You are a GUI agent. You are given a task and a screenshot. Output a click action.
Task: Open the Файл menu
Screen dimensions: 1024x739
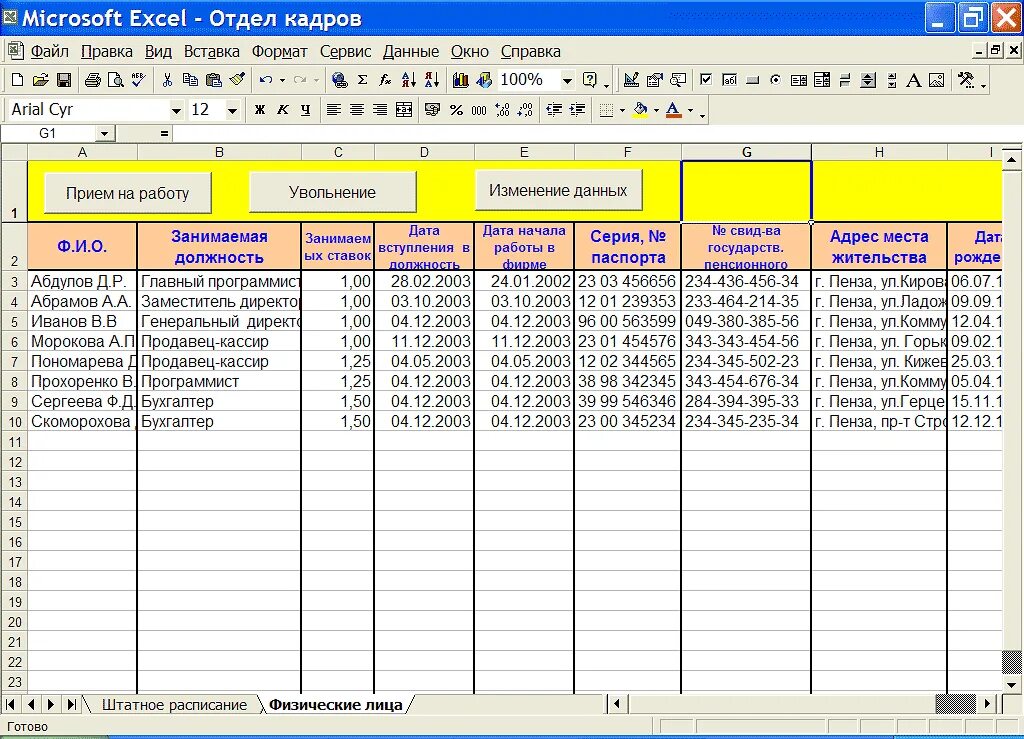click(x=50, y=52)
